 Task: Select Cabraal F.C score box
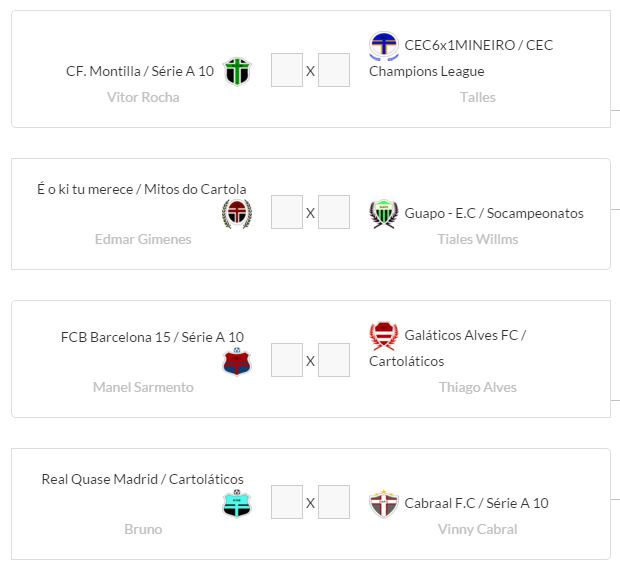pos(334,502)
